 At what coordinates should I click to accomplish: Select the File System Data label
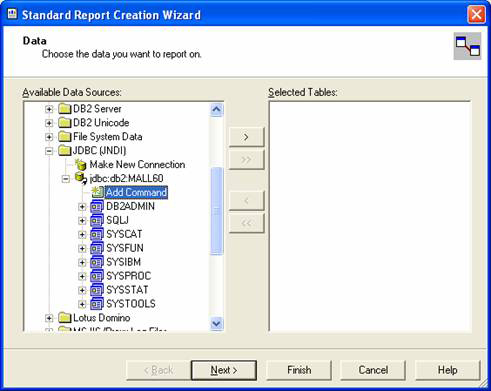tap(108, 137)
